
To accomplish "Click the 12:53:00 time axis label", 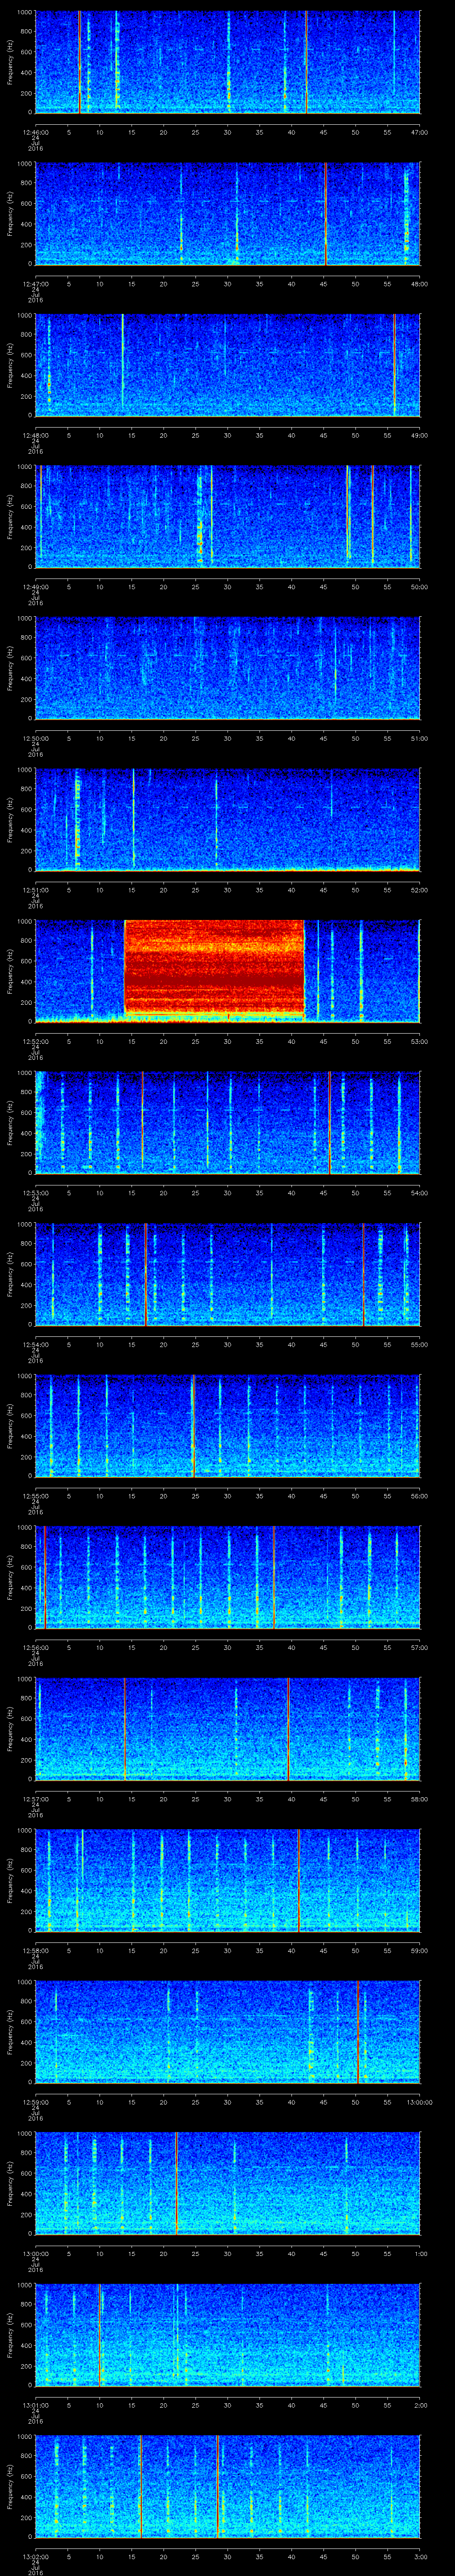I will tap(36, 1193).
